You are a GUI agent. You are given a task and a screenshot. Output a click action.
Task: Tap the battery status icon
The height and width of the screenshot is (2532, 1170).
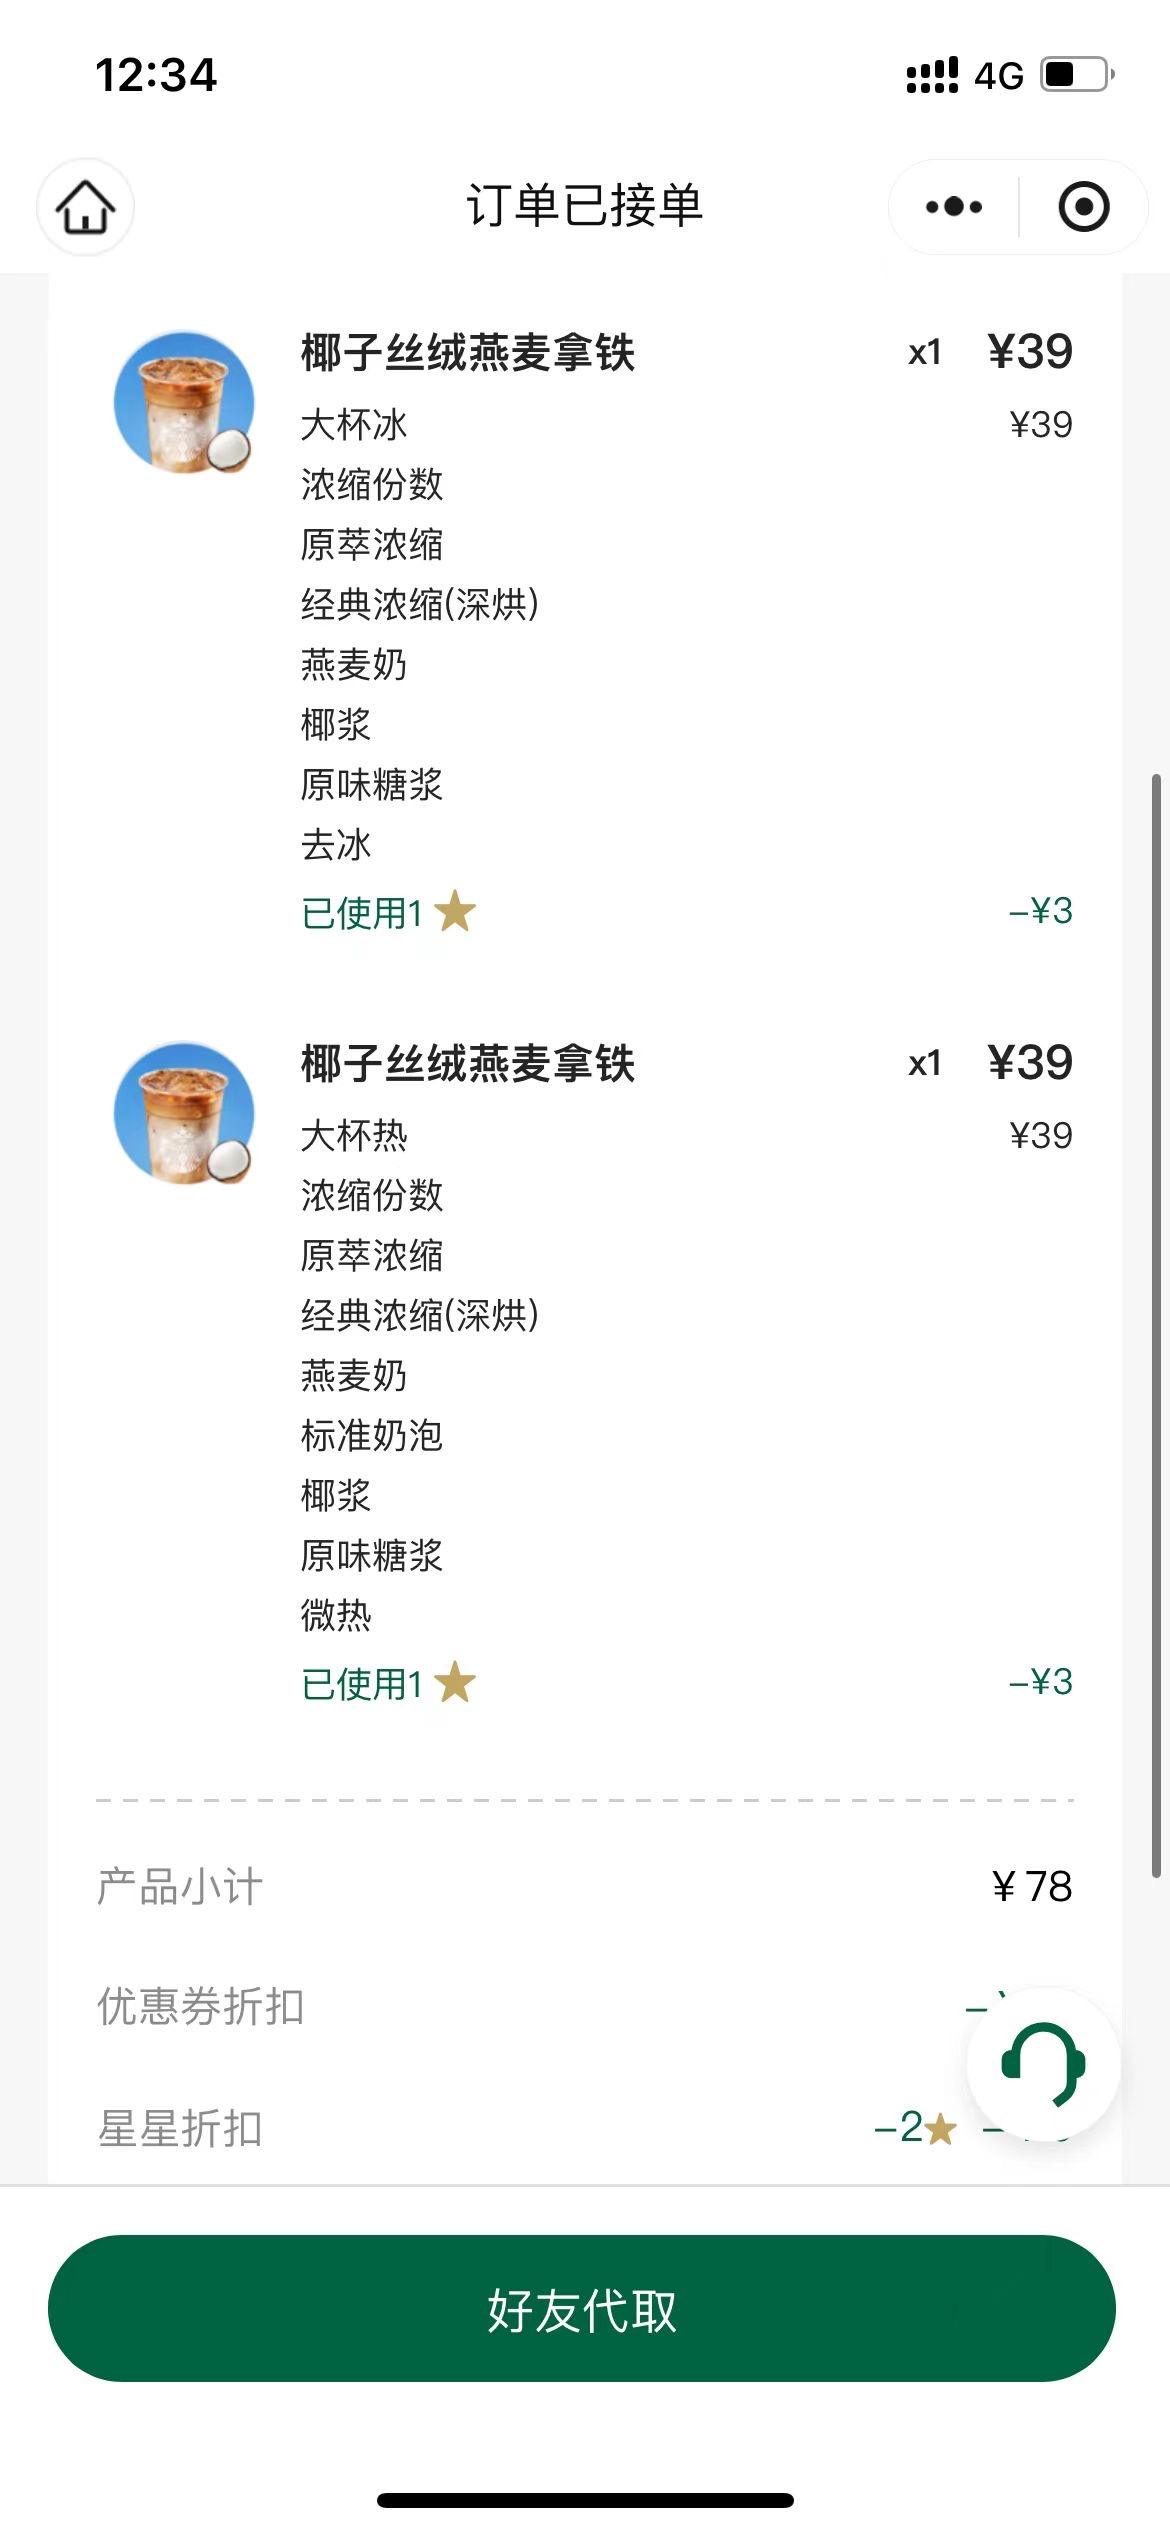pos(1078,75)
